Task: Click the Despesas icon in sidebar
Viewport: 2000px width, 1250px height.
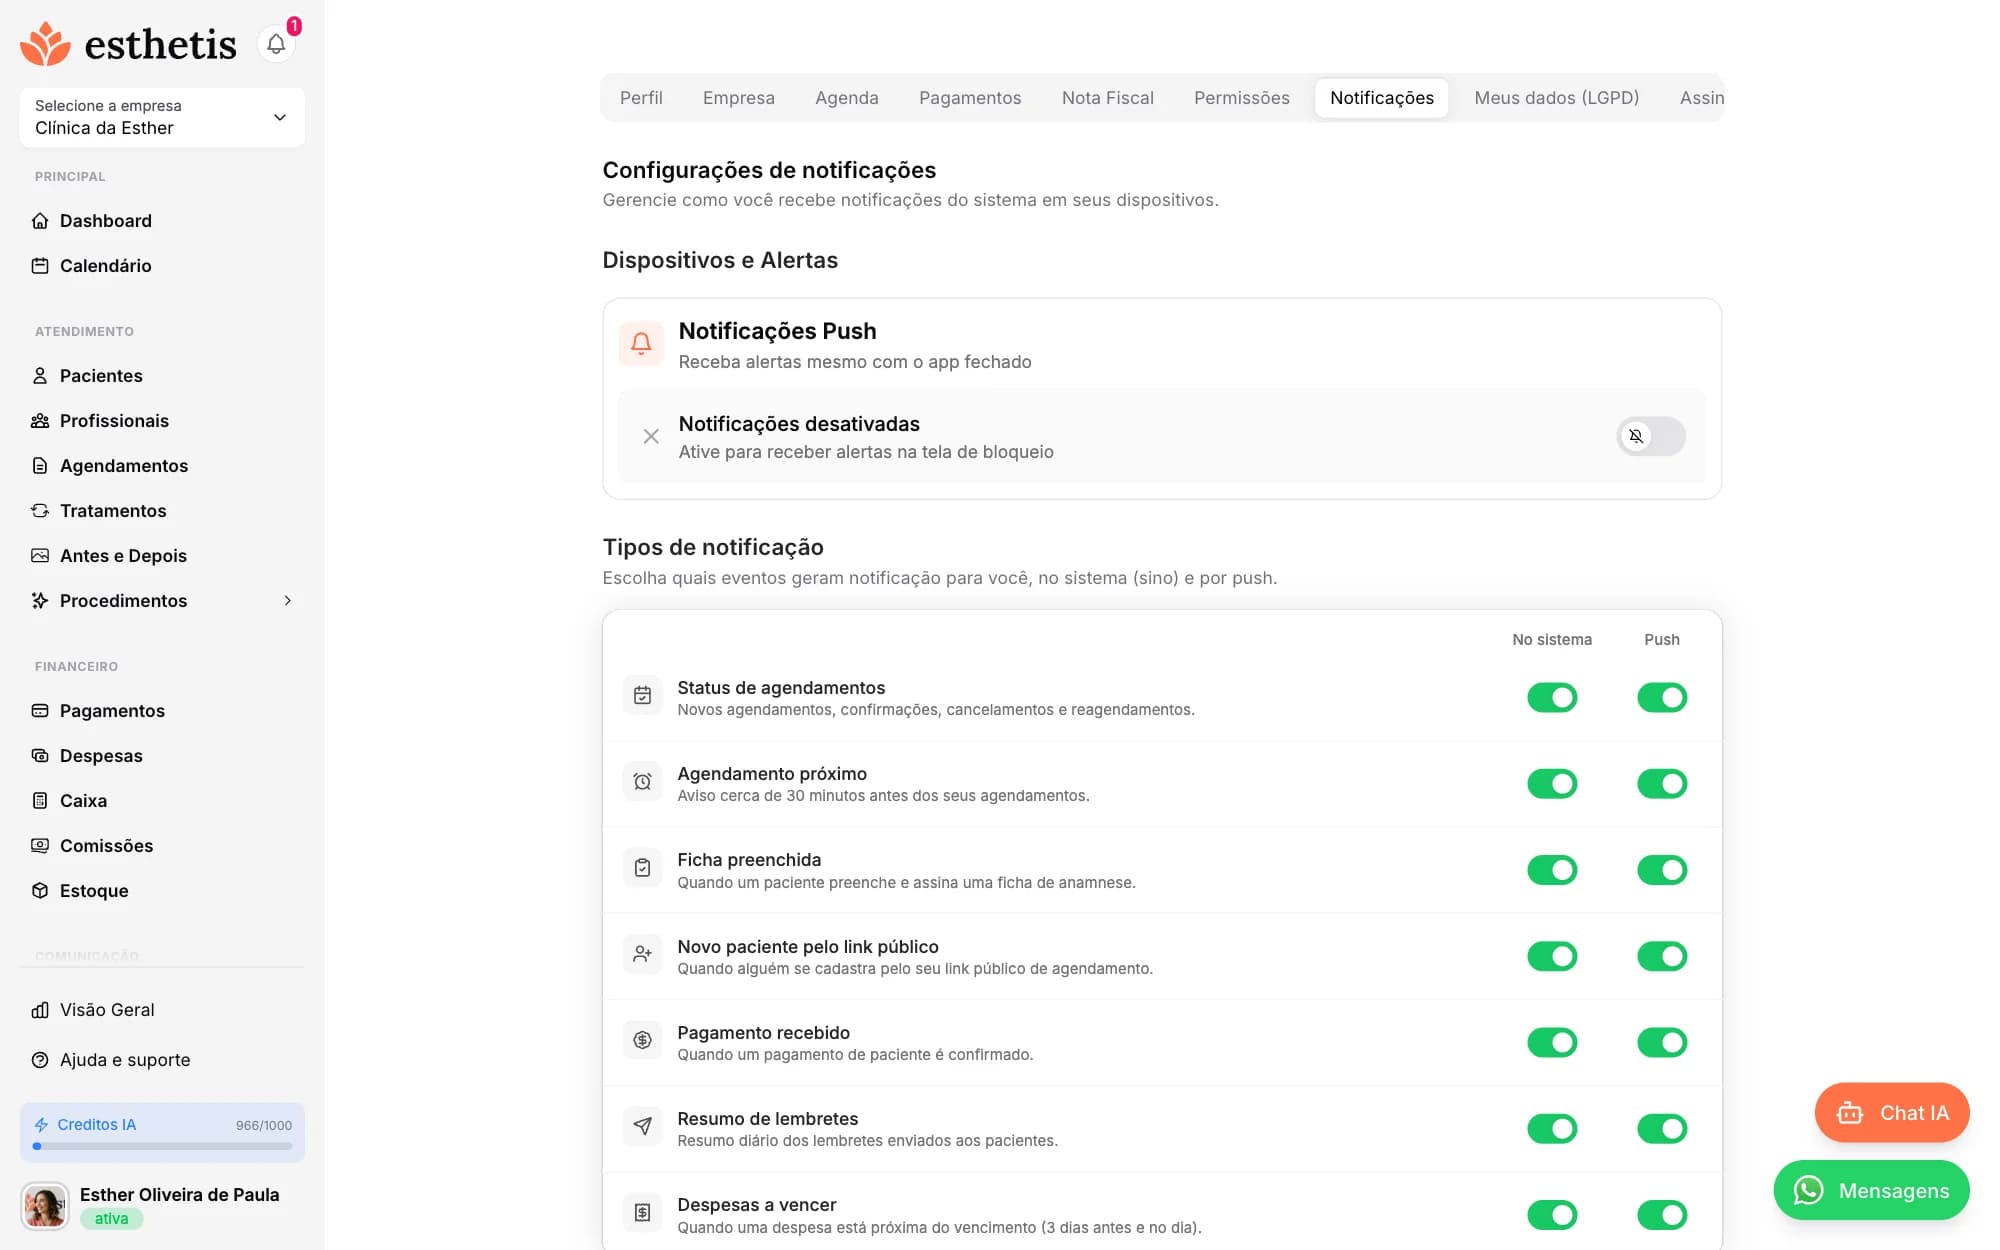Action: (40, 756)
